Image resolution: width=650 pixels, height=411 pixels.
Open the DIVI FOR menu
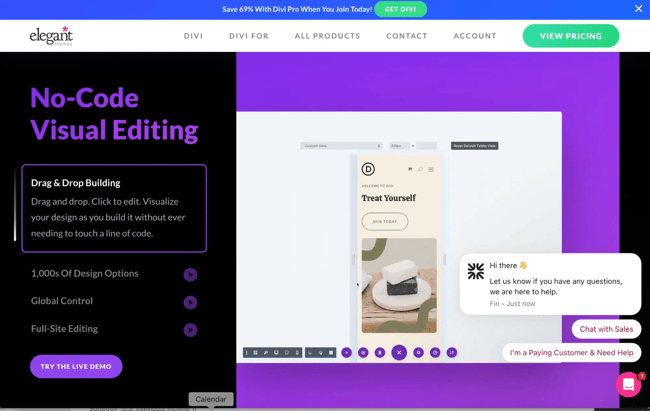249,36
